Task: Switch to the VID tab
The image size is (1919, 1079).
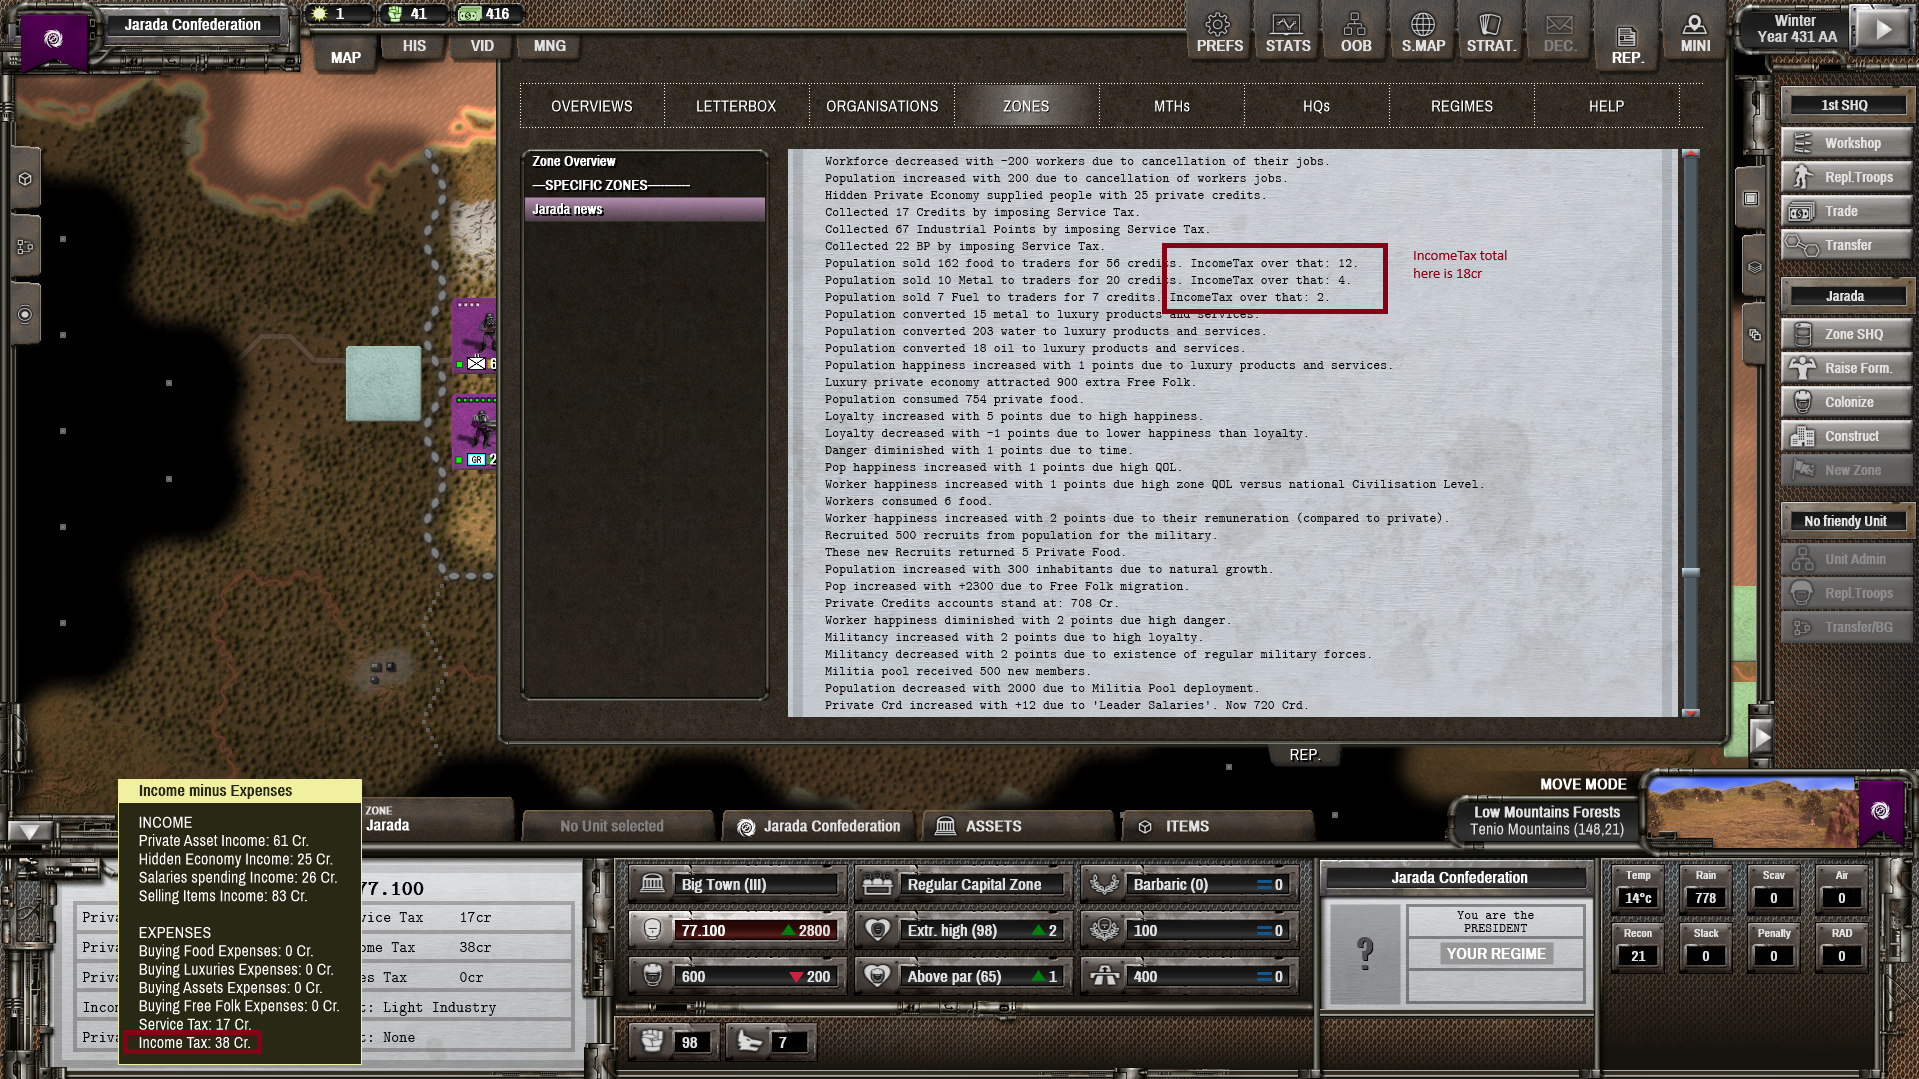Action: pyautogui.click(x=482, y=46)
